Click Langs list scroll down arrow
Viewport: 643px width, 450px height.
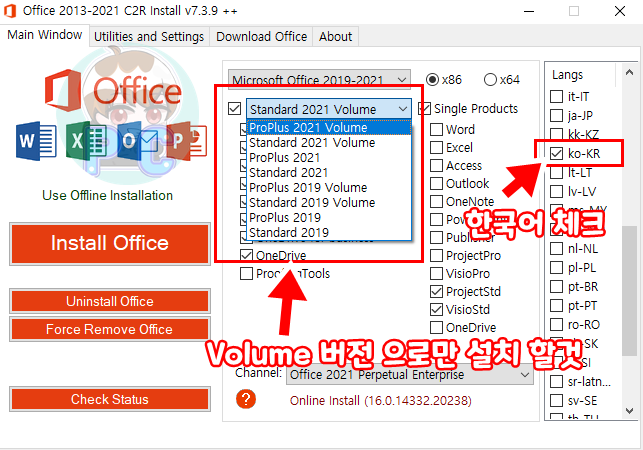[629, 411]
